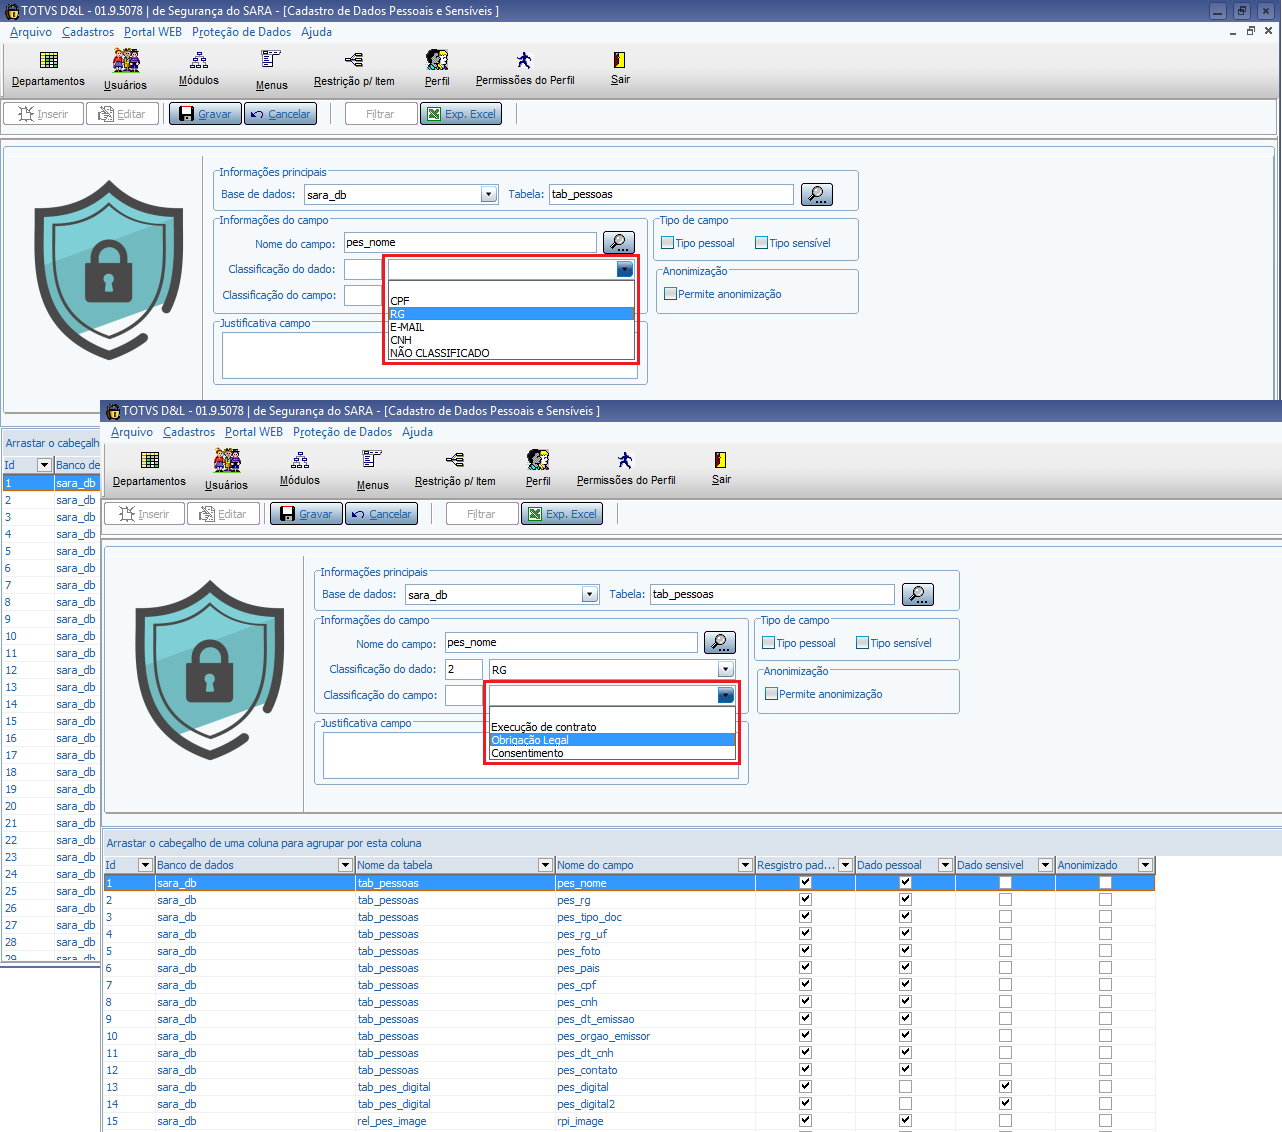Open Menus in the front window toolbar
This screenshot has width=1282, height=1132.
pyautogui.click(x=372, y=468)
